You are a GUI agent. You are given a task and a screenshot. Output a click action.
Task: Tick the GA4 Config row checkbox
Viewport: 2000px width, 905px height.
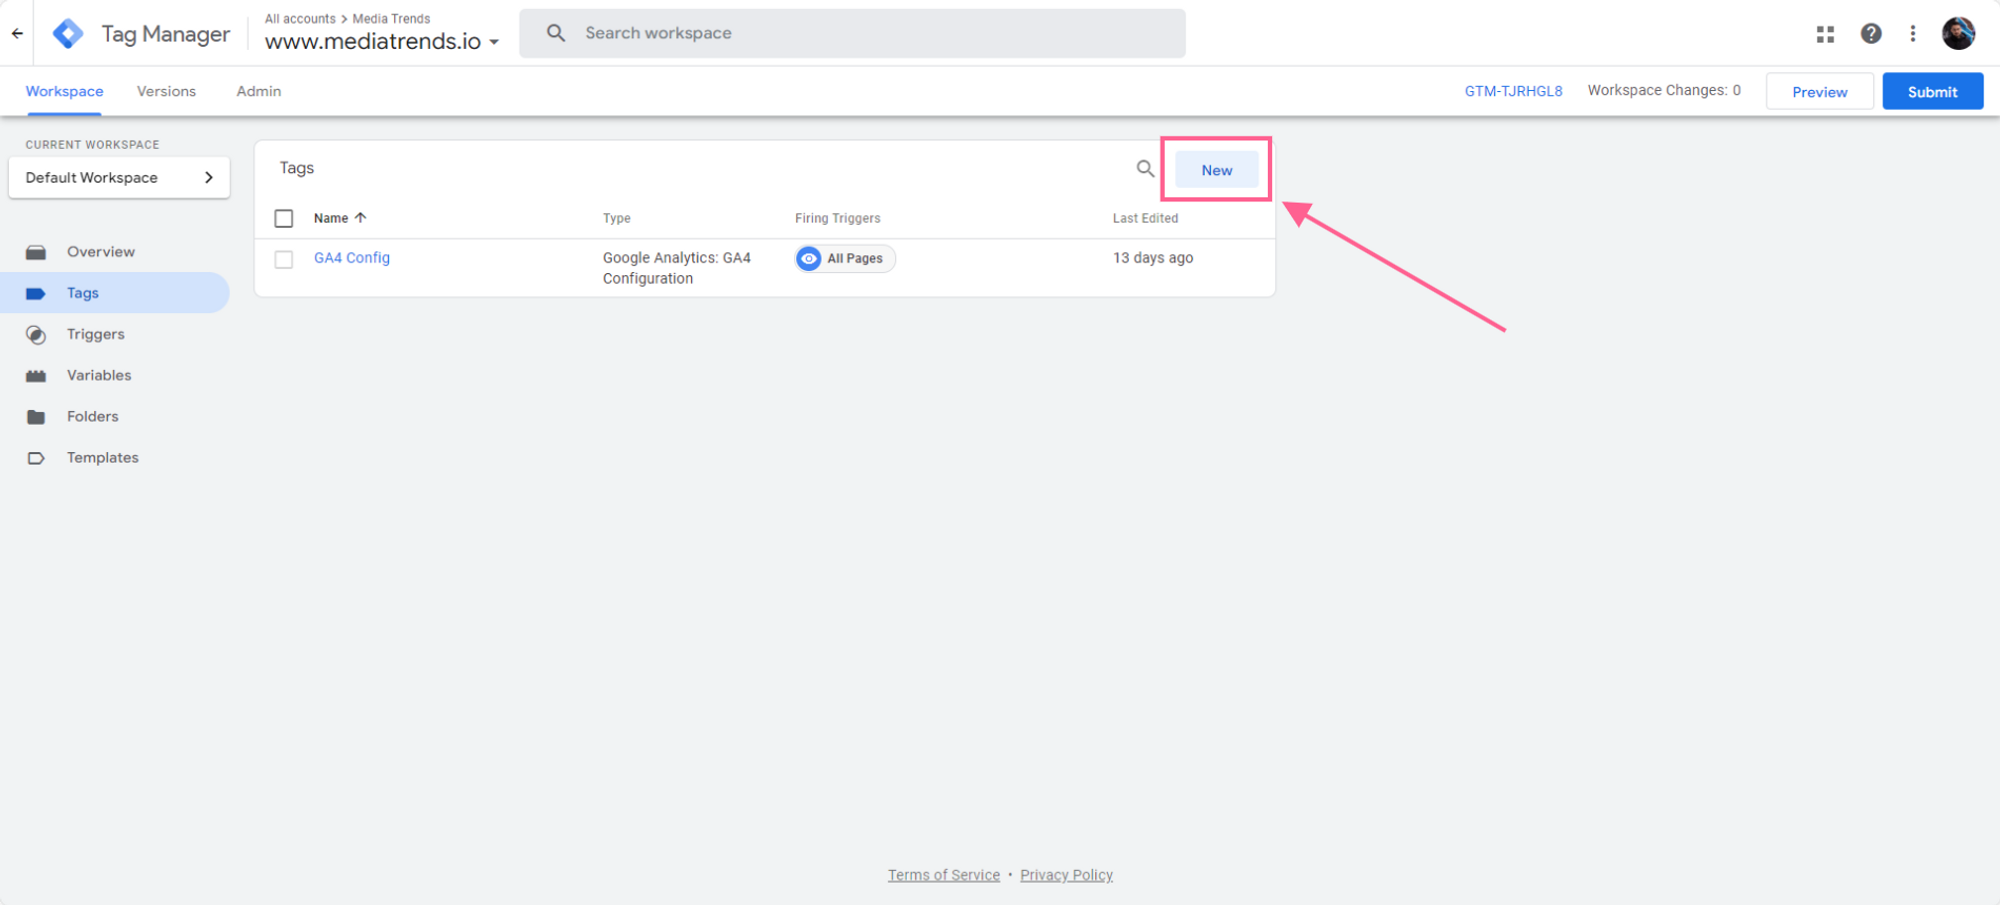[x=284, y=259]
